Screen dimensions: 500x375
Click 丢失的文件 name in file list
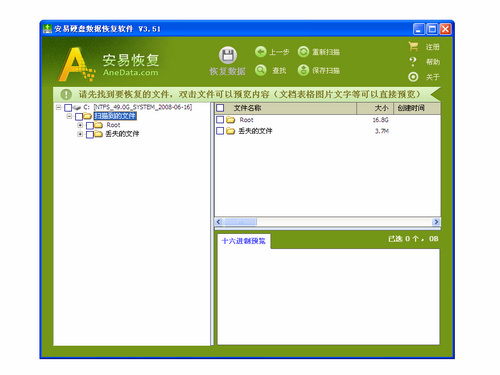[255, 131]
